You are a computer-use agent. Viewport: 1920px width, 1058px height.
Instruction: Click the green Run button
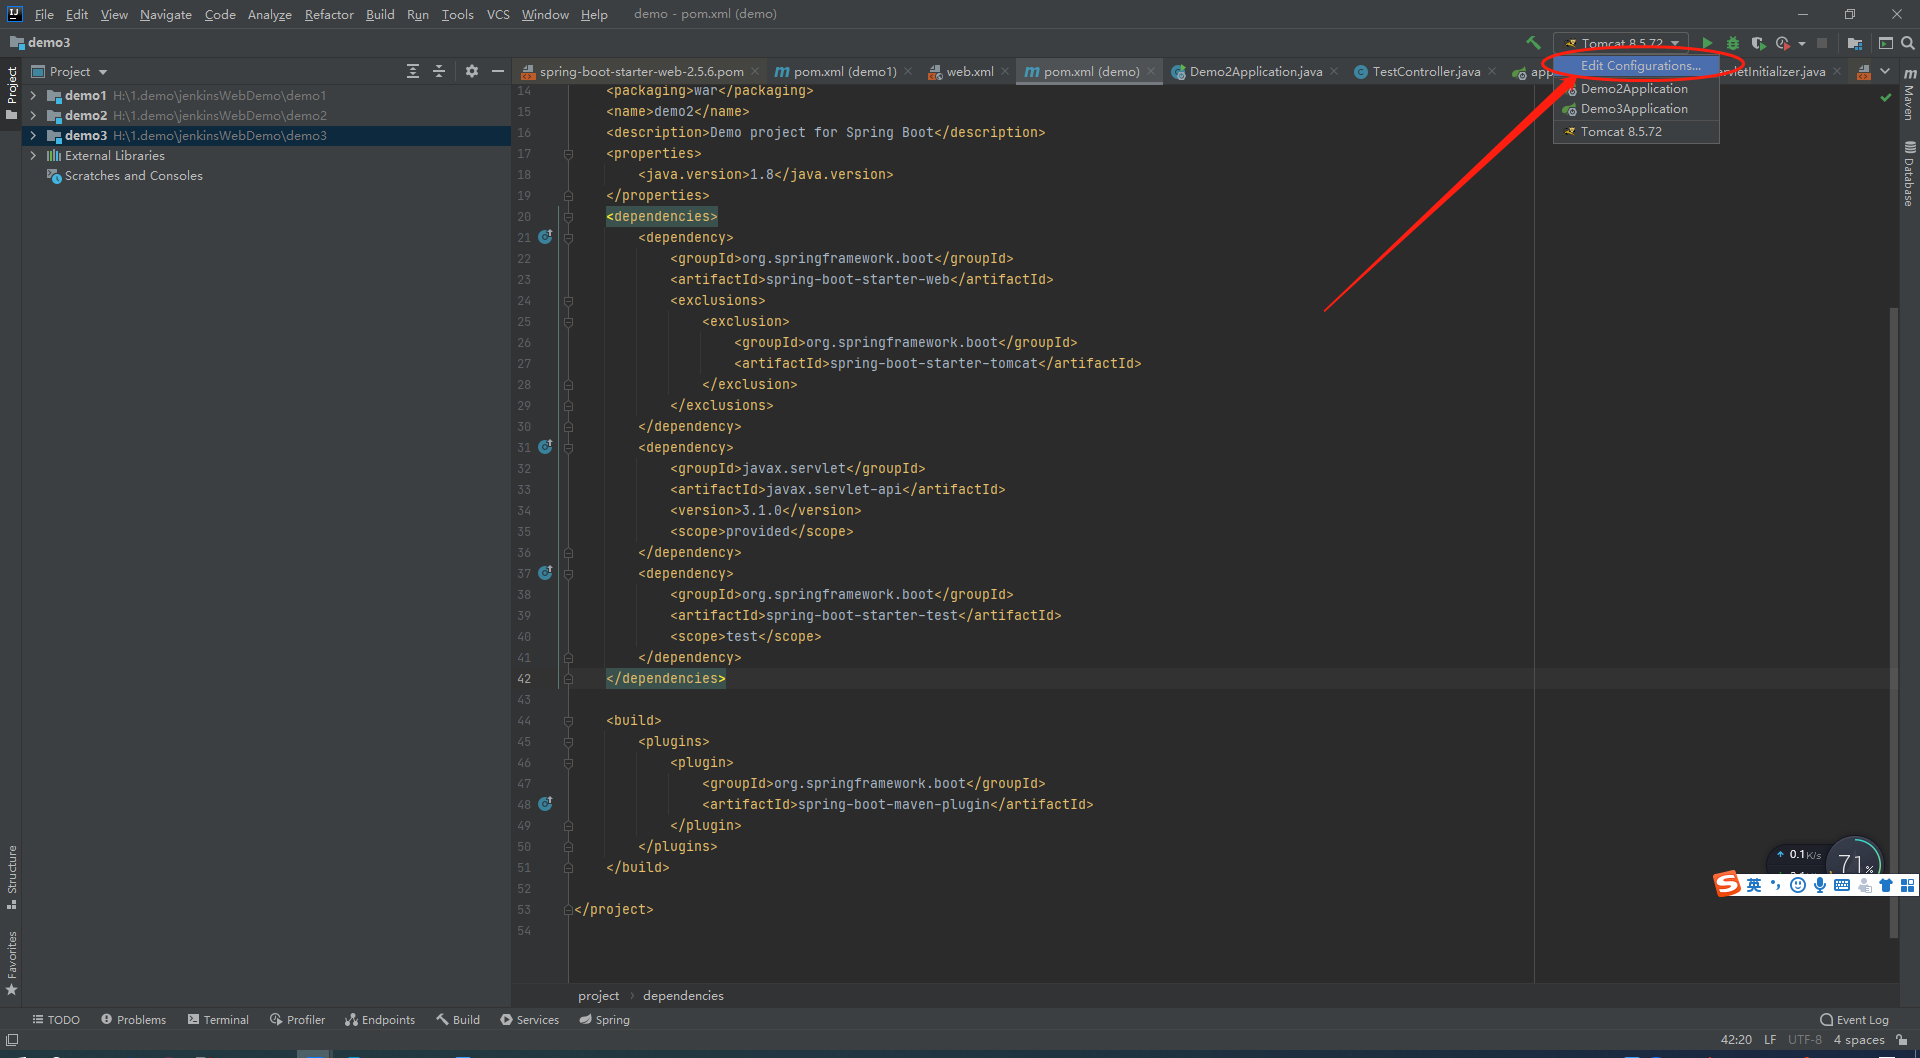(x=1707, y=43)
